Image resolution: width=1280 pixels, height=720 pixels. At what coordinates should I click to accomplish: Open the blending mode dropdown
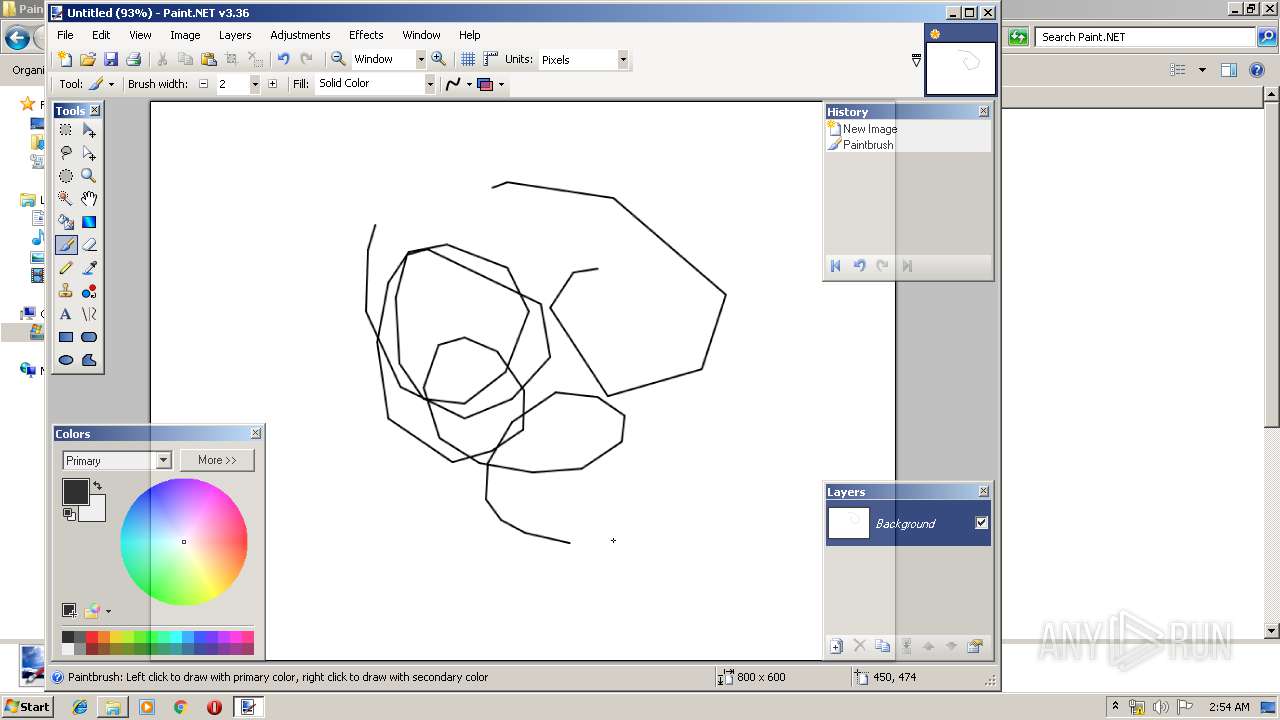[490, 84]
